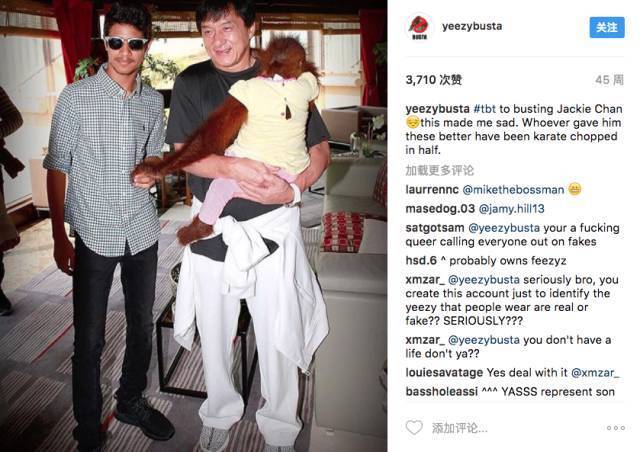The width and height of the screenshot is (640, 452).
Task: Open the three-dot more options menu
Action: click(x=616, y=428)
